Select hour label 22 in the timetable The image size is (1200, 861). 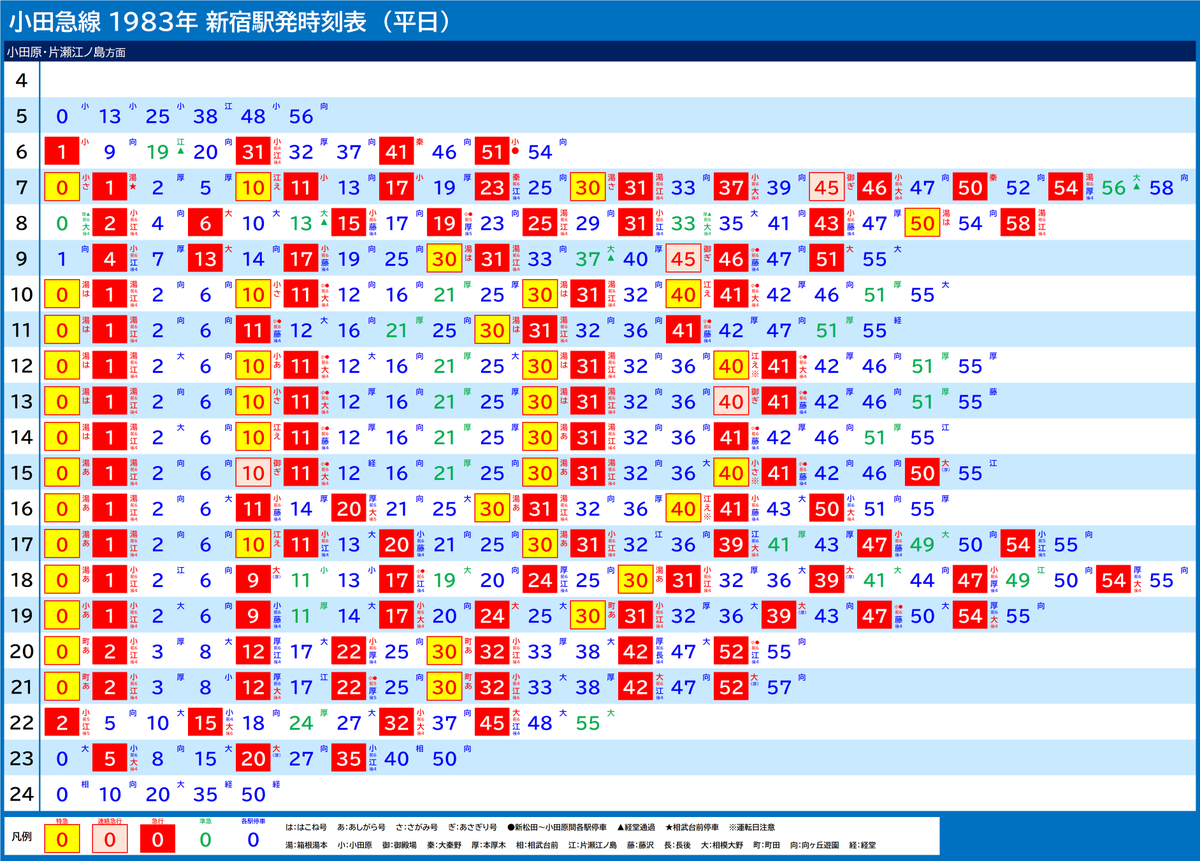coord(21,723)
